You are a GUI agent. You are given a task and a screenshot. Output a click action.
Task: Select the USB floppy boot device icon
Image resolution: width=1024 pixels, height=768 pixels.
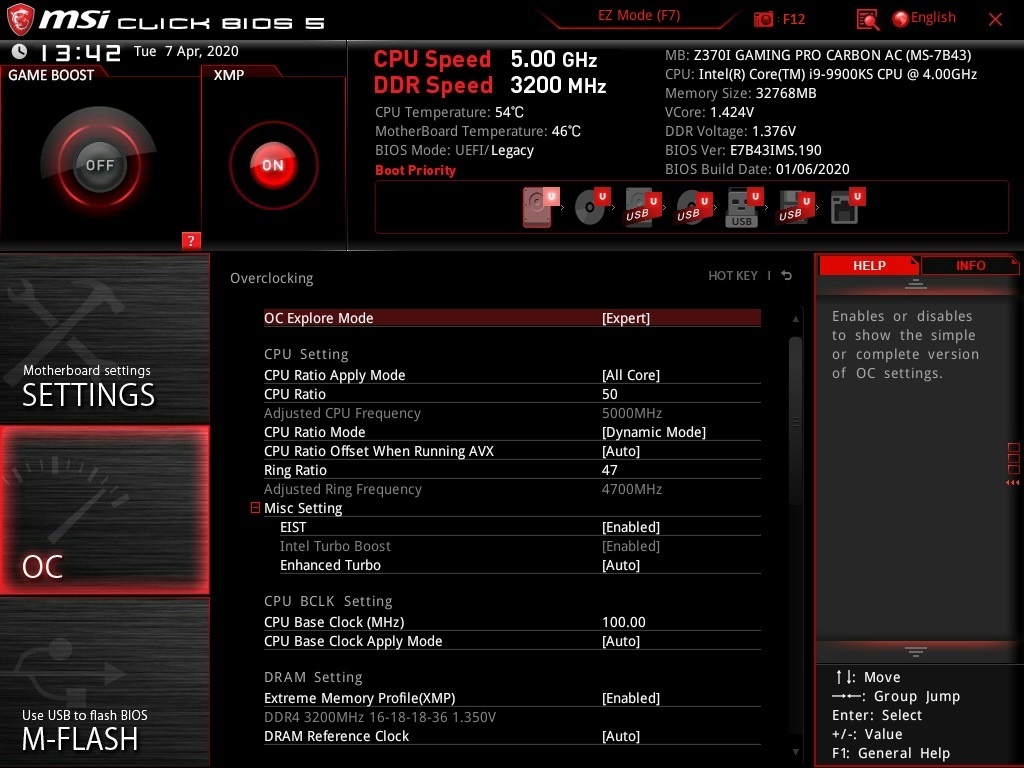click(x=795, y=208)
